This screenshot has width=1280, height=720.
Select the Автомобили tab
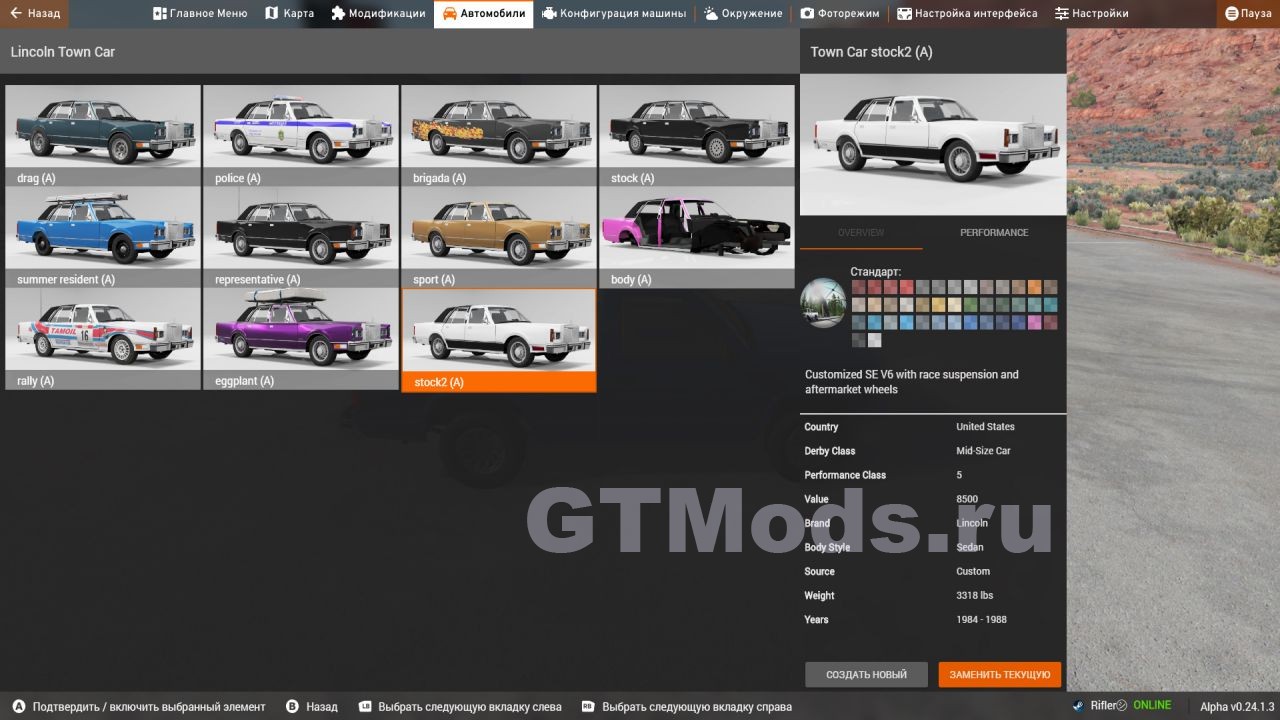[x=484, y=13]
